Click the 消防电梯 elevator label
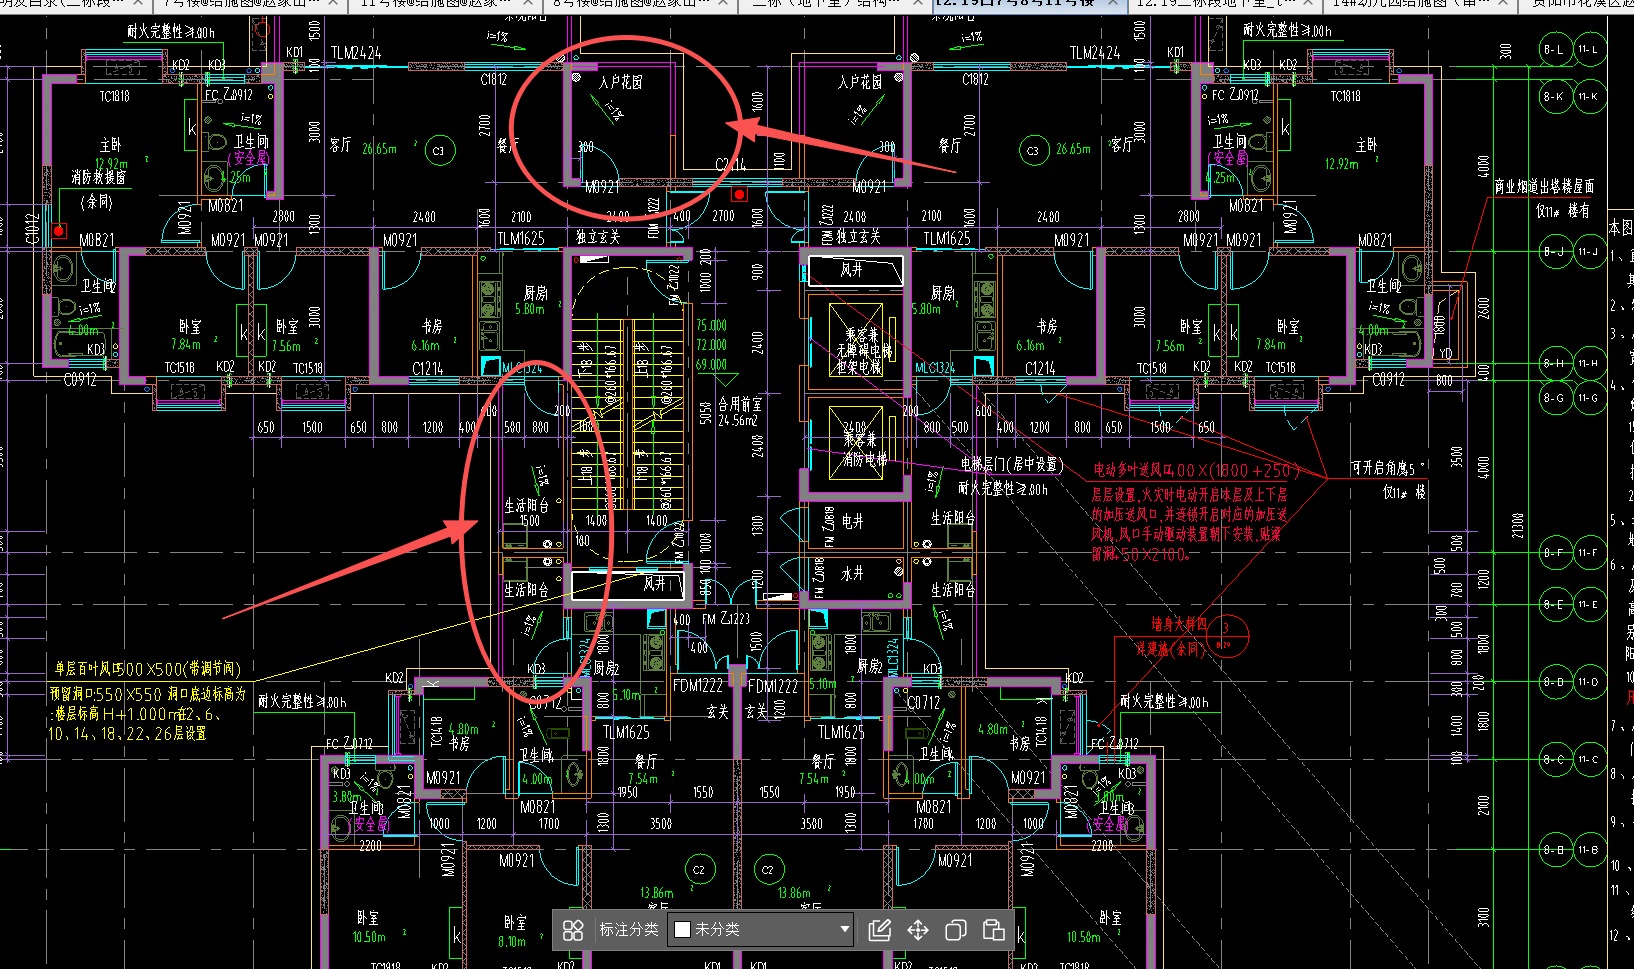 coord(864,459)
